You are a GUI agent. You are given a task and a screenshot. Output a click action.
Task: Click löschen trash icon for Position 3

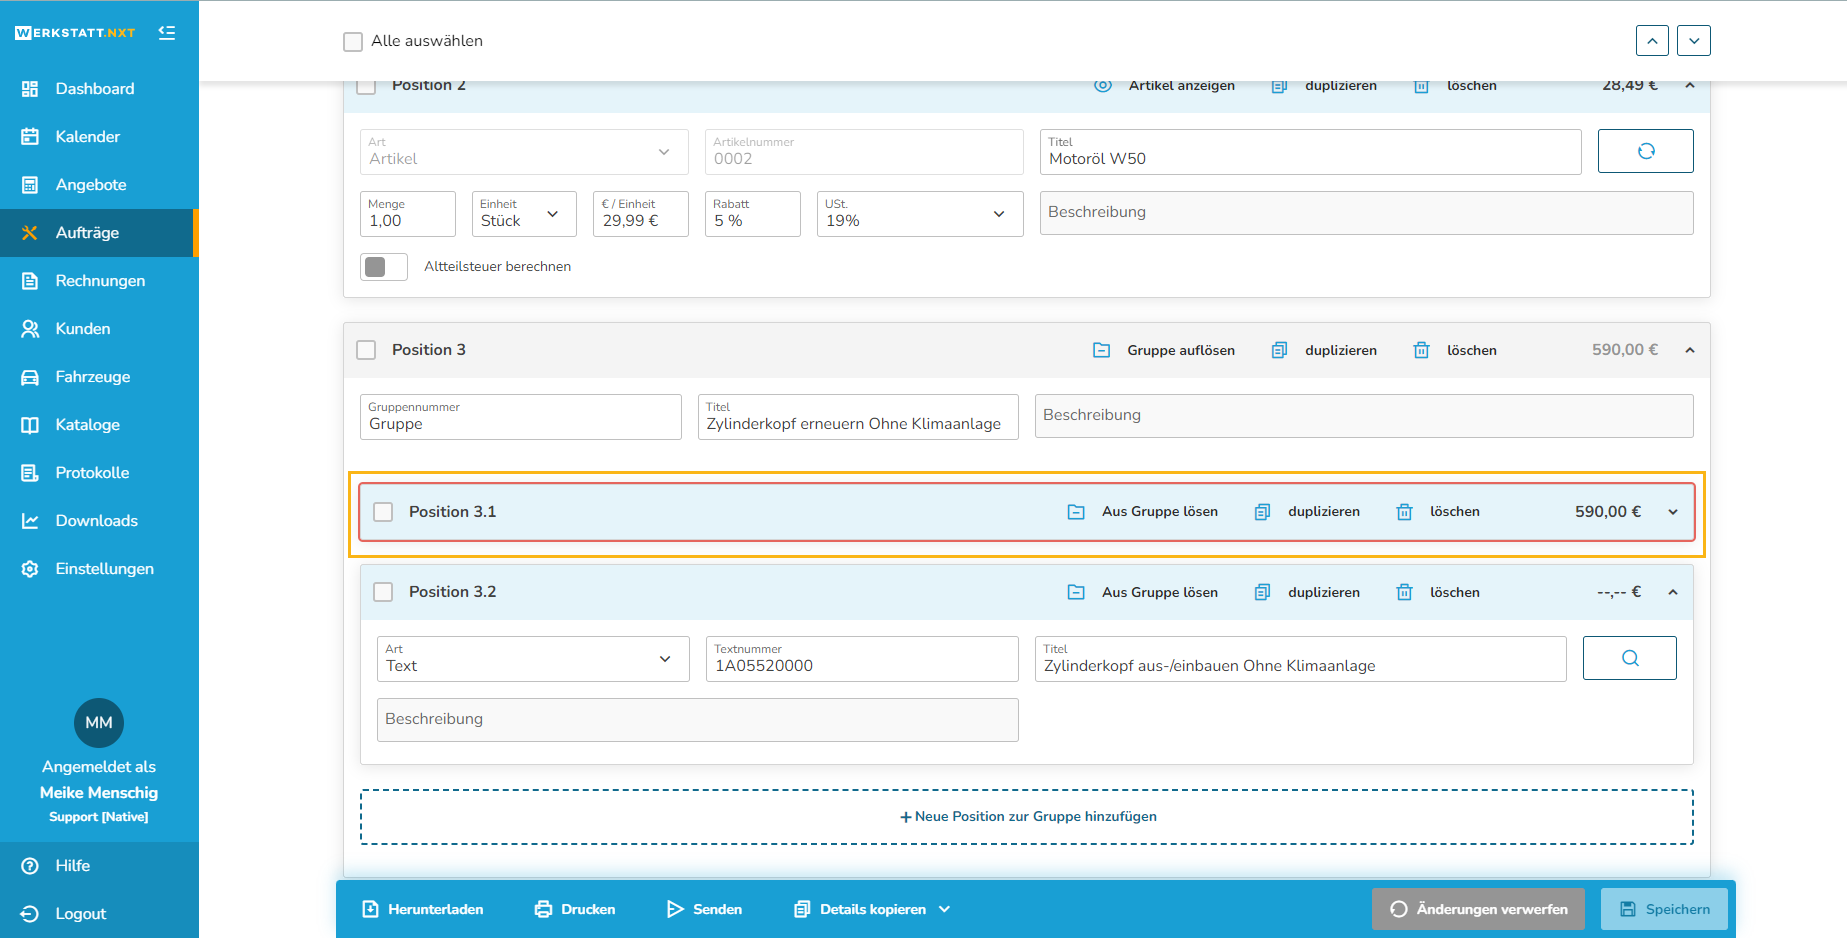pos(1421,351)
